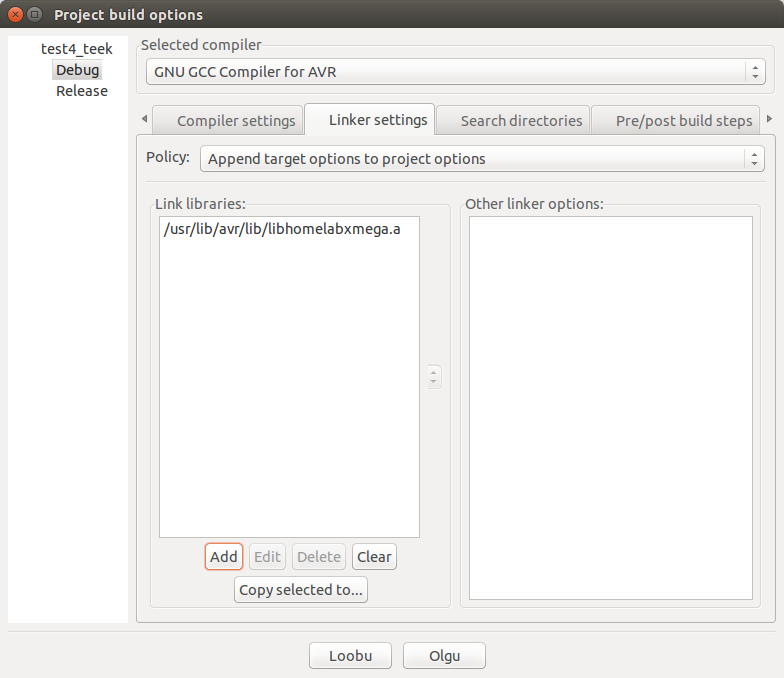The image size is (784, 678).
Task: Close the Project build options window
Action: point(15,15)
